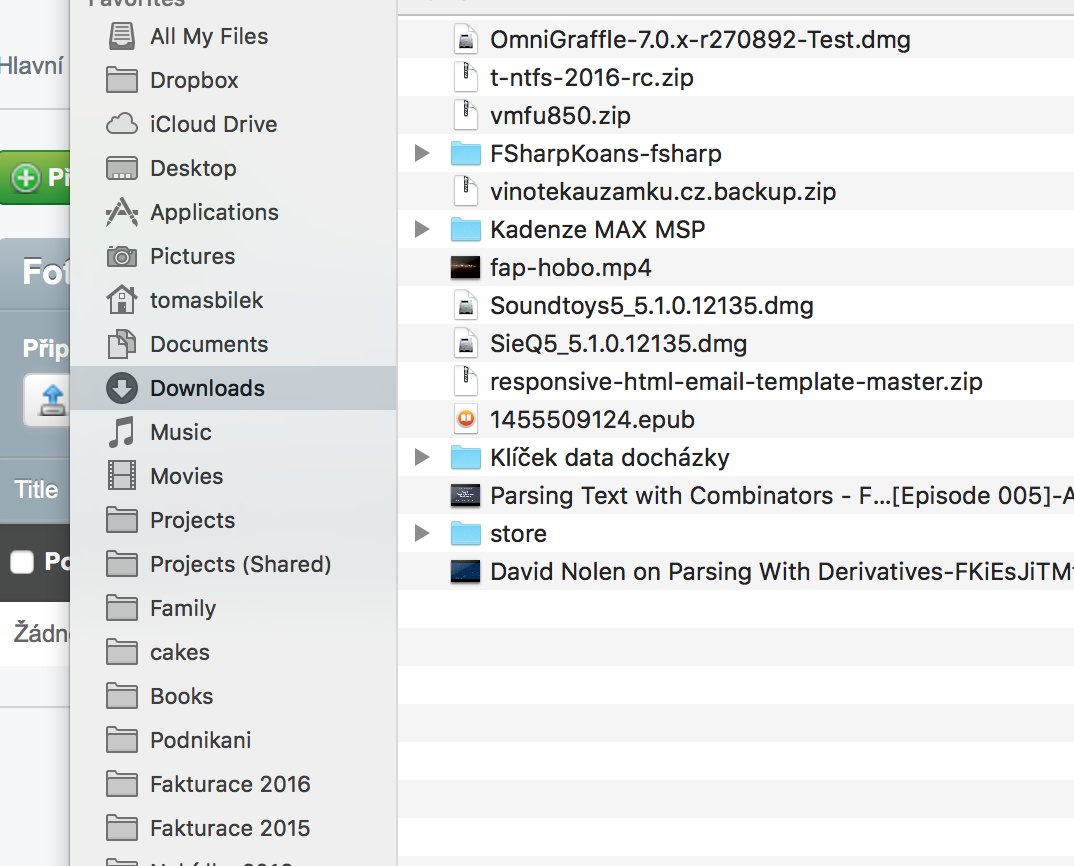Select vinotekauzamku.cz.backup.zip file
The width and height of the screenshot is (1074, 866).
coord(663,192)
